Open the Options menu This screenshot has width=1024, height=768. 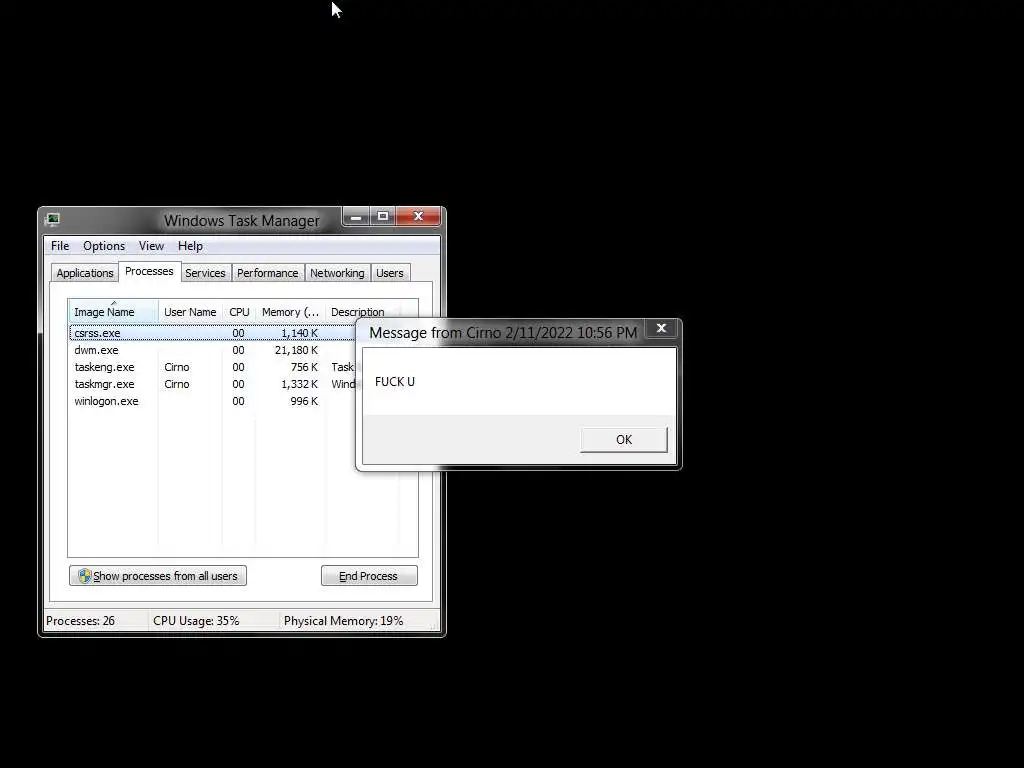[x=104, y=246]
